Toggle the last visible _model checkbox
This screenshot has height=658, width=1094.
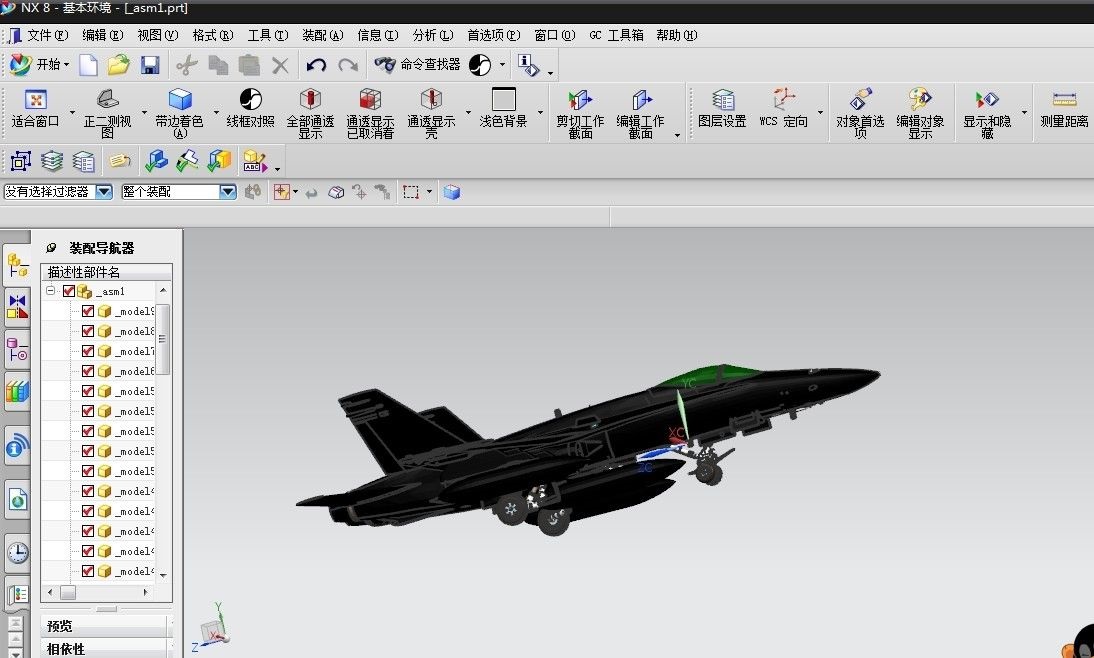(89, 571)
